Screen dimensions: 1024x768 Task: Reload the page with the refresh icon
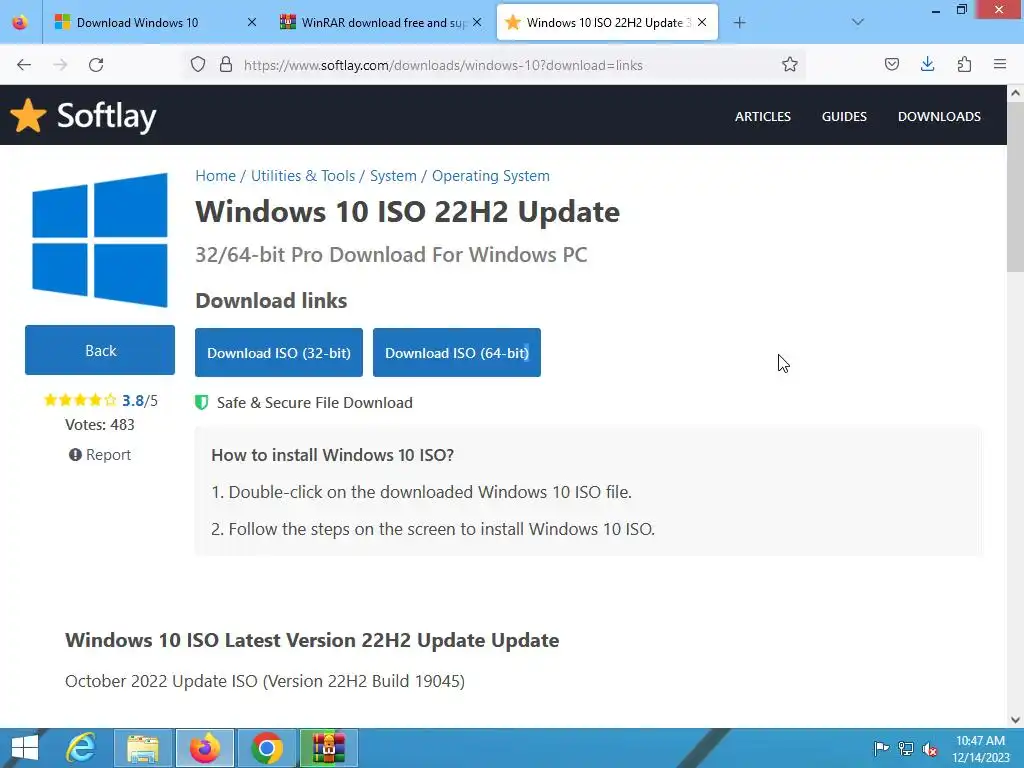[x=96, y=65]
